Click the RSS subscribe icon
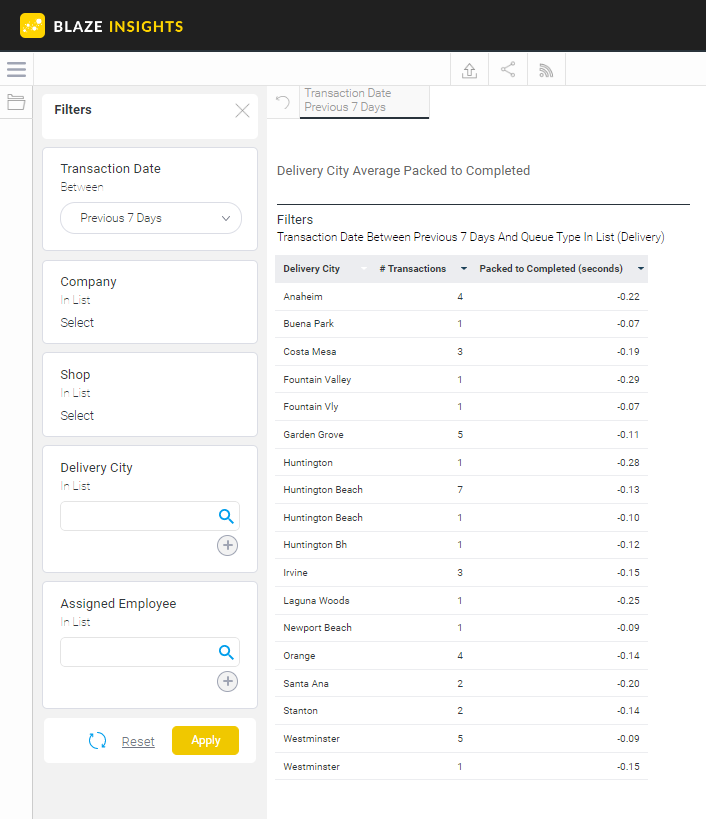This screenshot has height=819, width=706. pyautogui.click(x=546, y=70)
